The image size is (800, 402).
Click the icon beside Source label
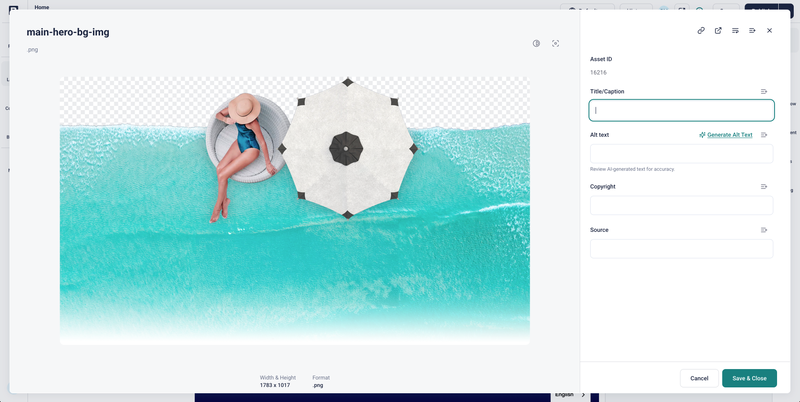tap(764, 230)
